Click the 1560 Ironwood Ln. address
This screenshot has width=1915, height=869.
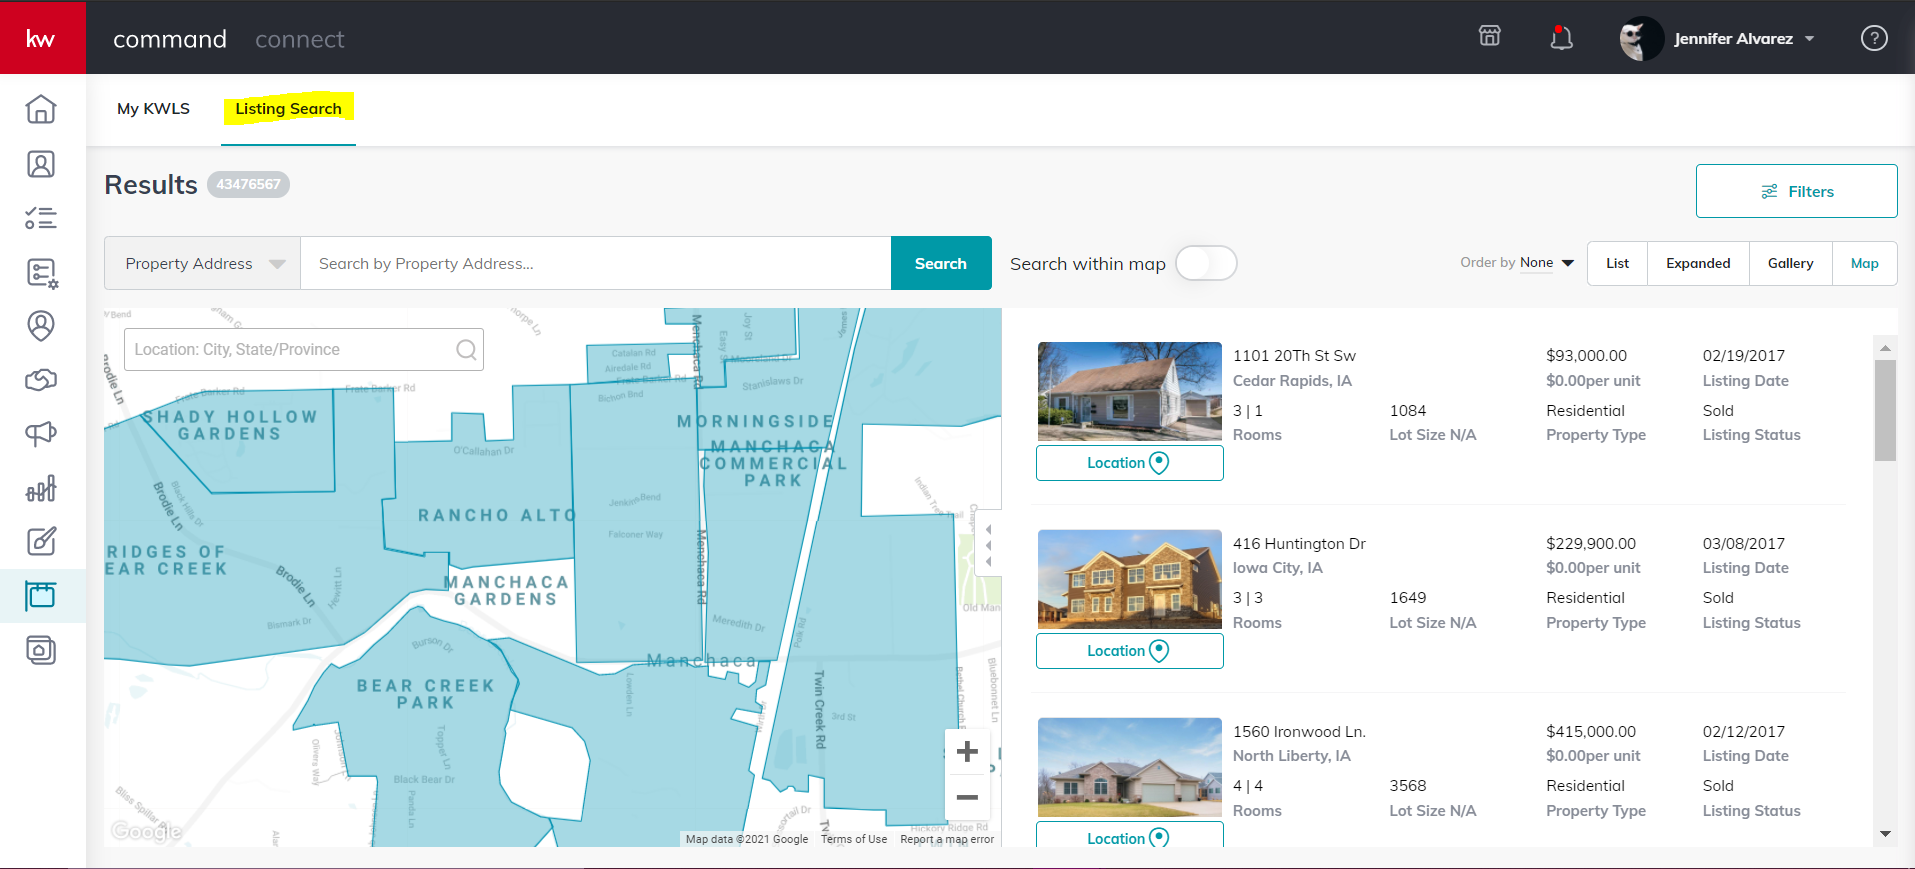coord(1299,732)
